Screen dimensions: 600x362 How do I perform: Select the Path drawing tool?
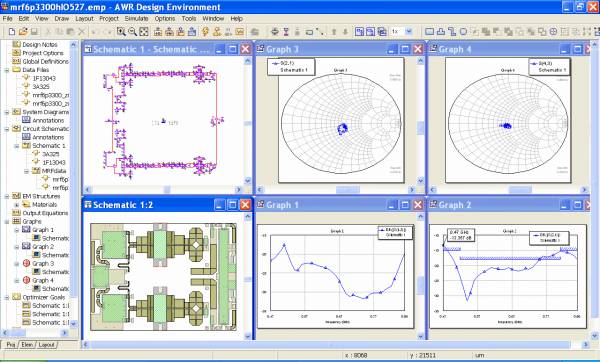coord(452,32)
